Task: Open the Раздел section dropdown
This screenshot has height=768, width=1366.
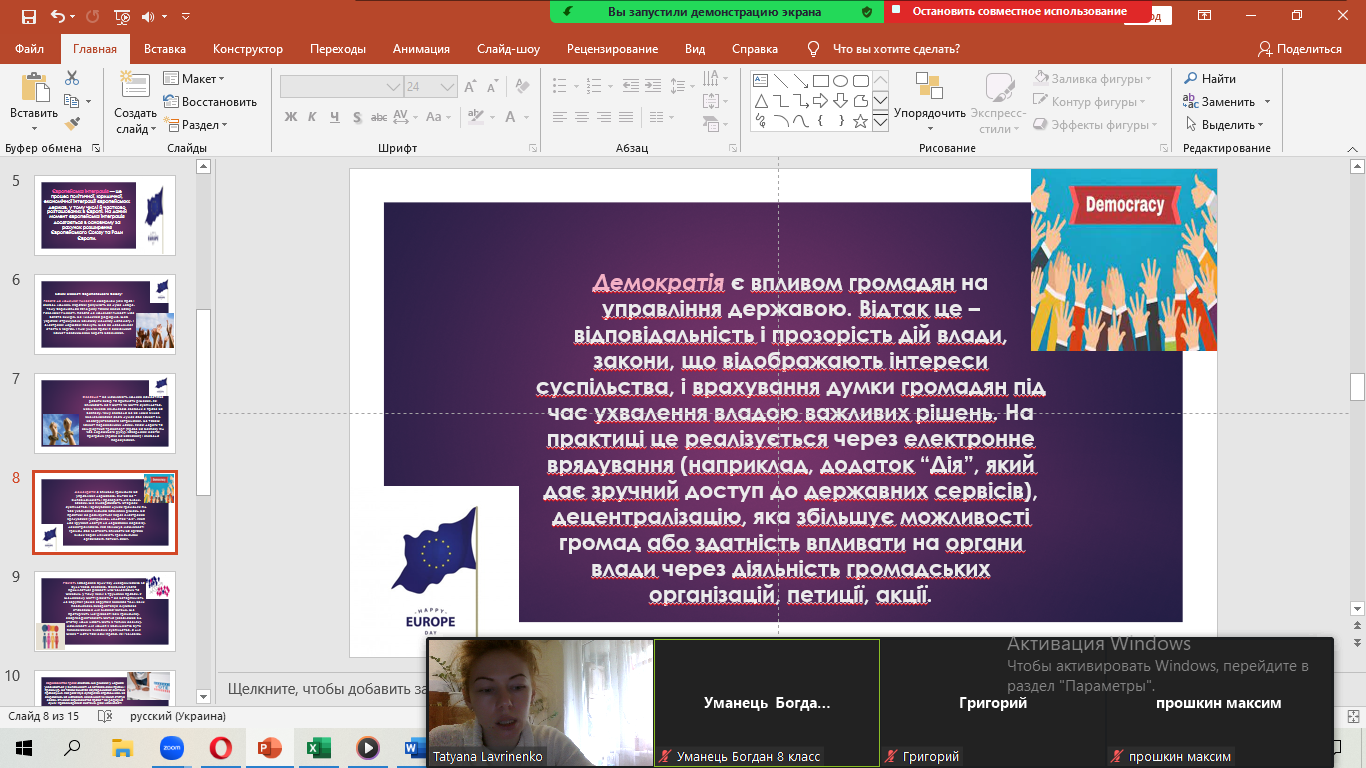Action: (196, 124)
